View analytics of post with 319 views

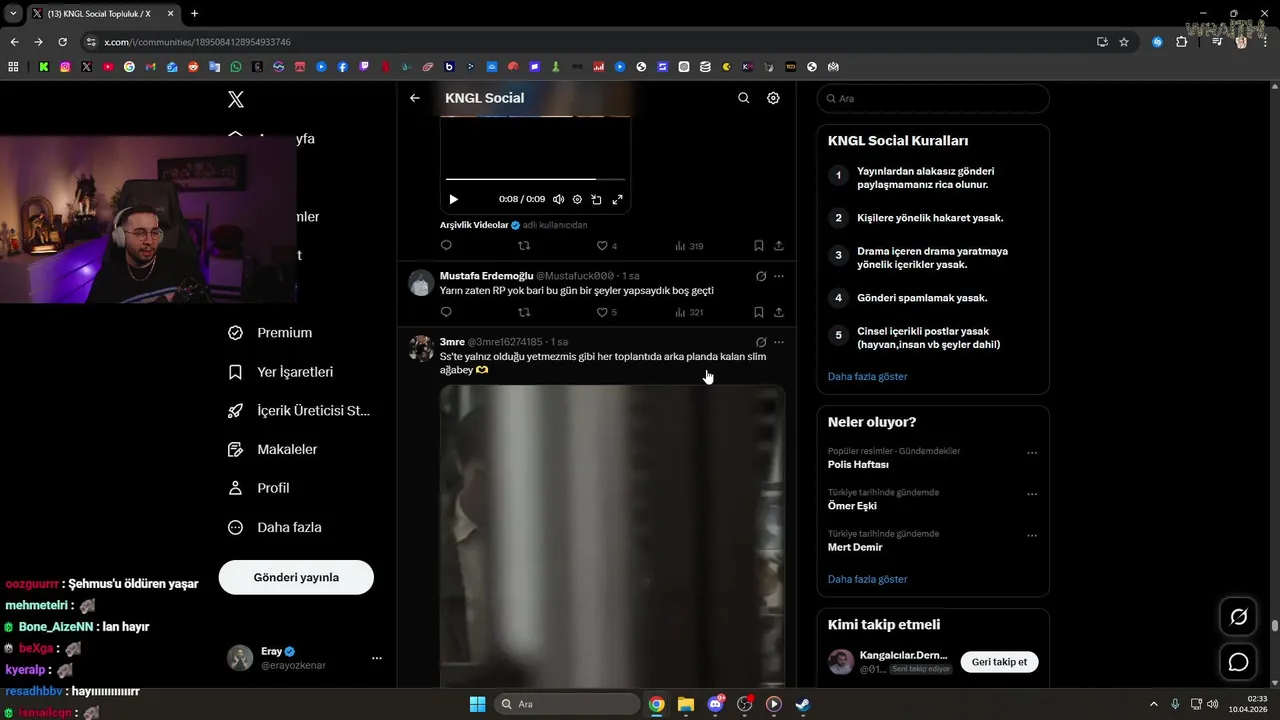tap(689, 245)
